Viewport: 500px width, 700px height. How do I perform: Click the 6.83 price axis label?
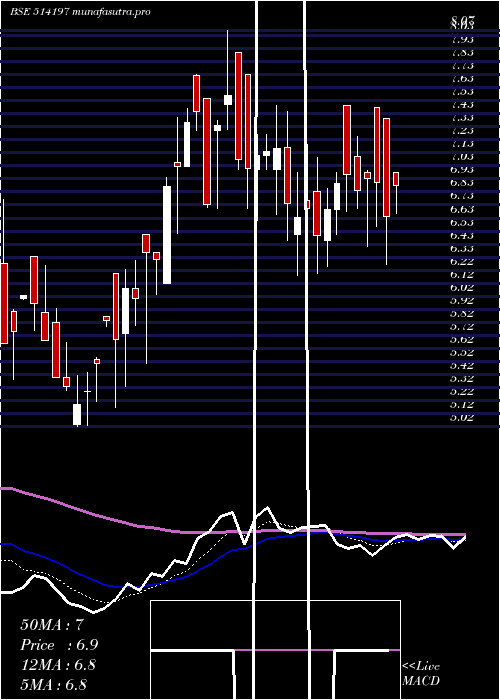(x=462, y=183)
